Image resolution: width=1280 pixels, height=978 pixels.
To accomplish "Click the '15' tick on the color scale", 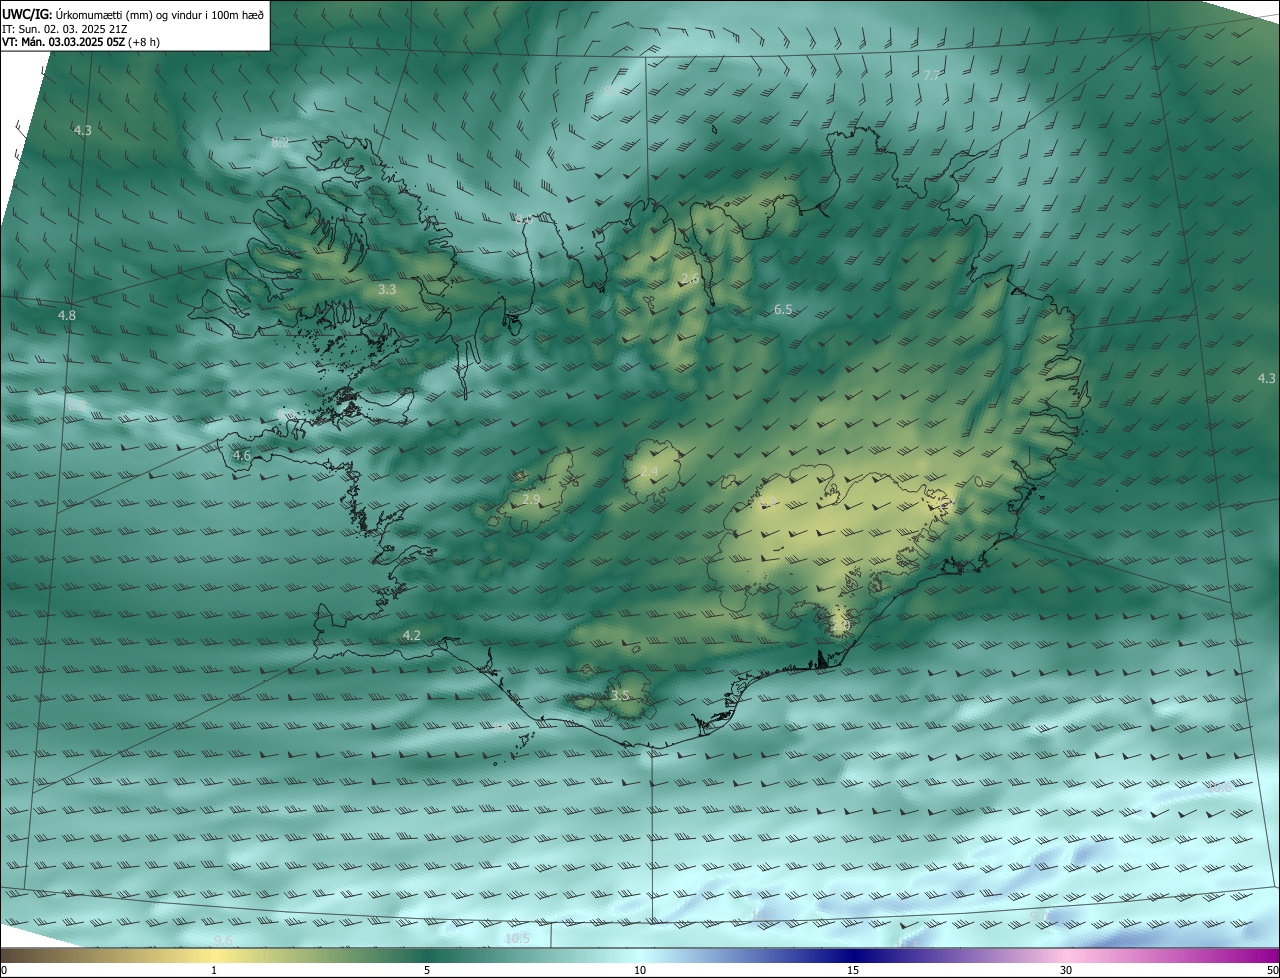I will (x=853, y=970).
